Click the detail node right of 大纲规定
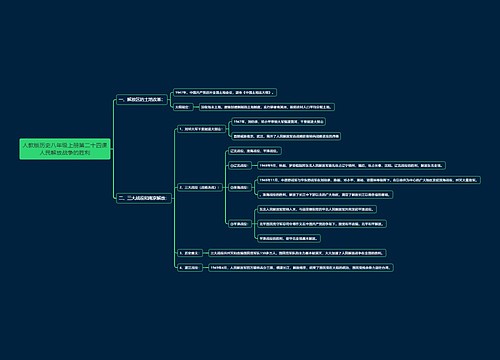This screenshot has width=500, height=360. tap(267, 107)
